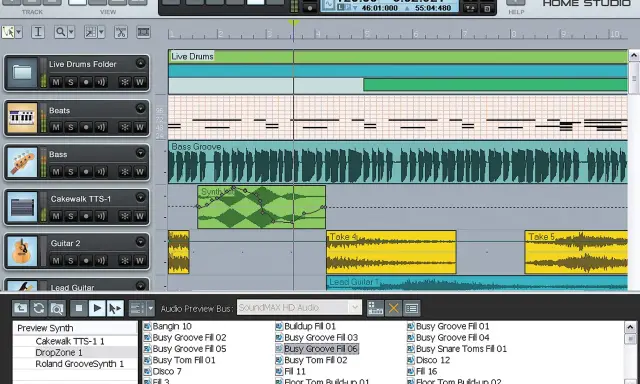
Task: Open the Audio Preview Bus combo box
Action: [299, 307]
